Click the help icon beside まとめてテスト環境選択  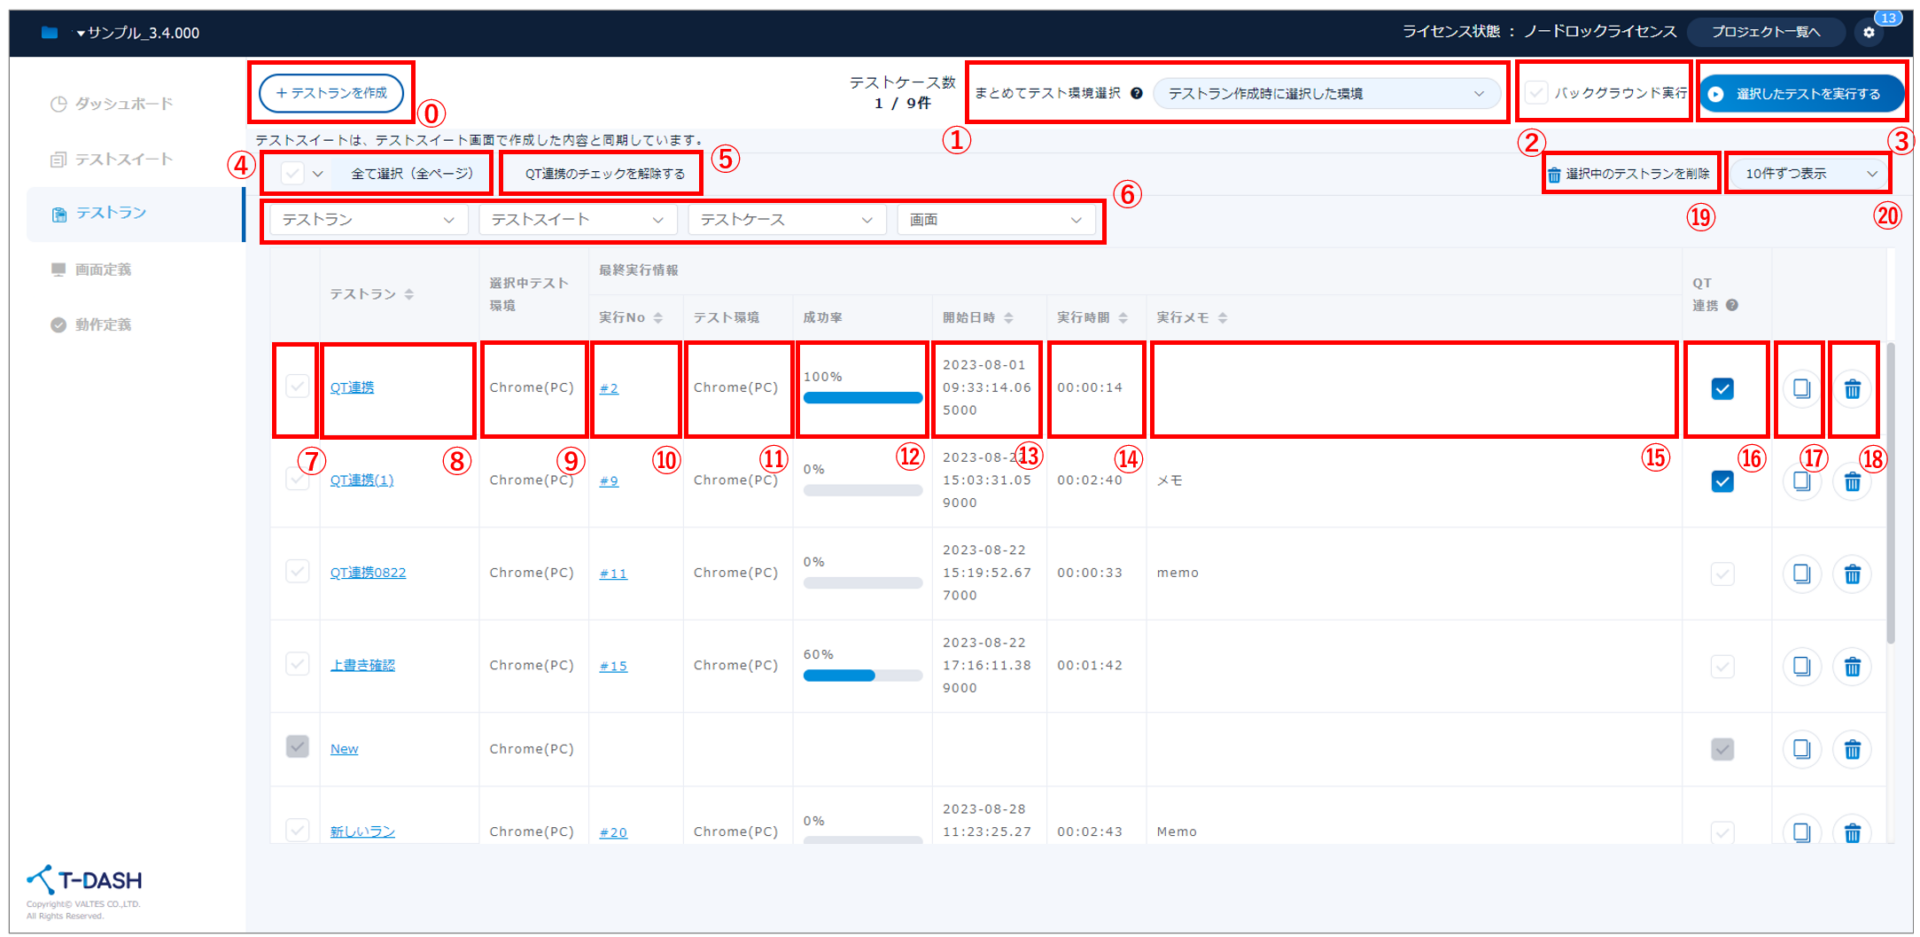point(1136,93)
